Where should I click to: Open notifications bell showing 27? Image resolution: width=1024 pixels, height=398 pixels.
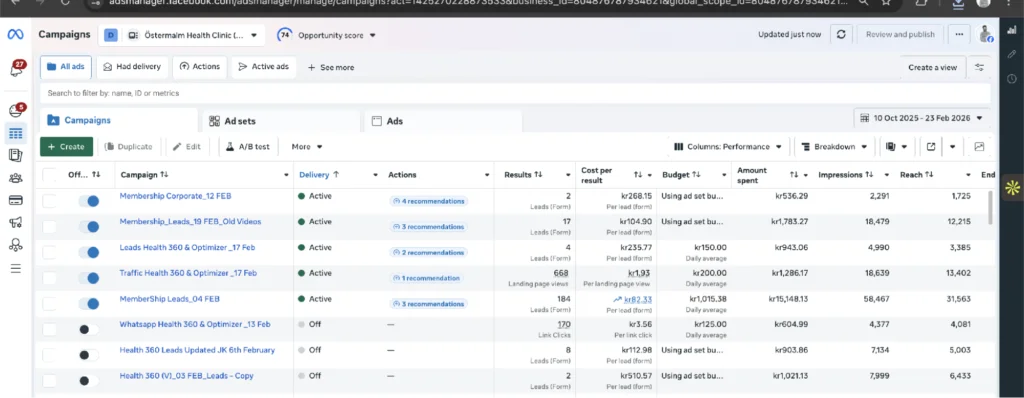[16, 69]
